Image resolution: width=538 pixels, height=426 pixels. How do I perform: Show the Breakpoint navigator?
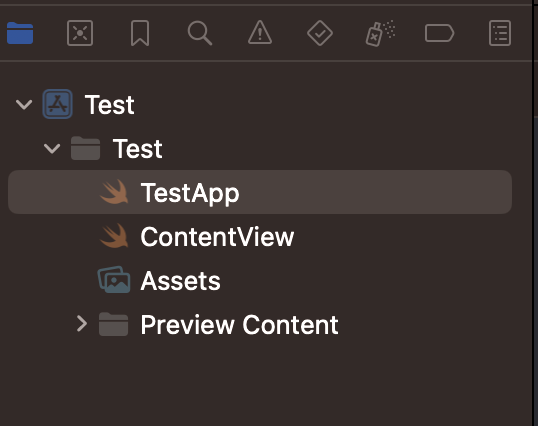440,33
